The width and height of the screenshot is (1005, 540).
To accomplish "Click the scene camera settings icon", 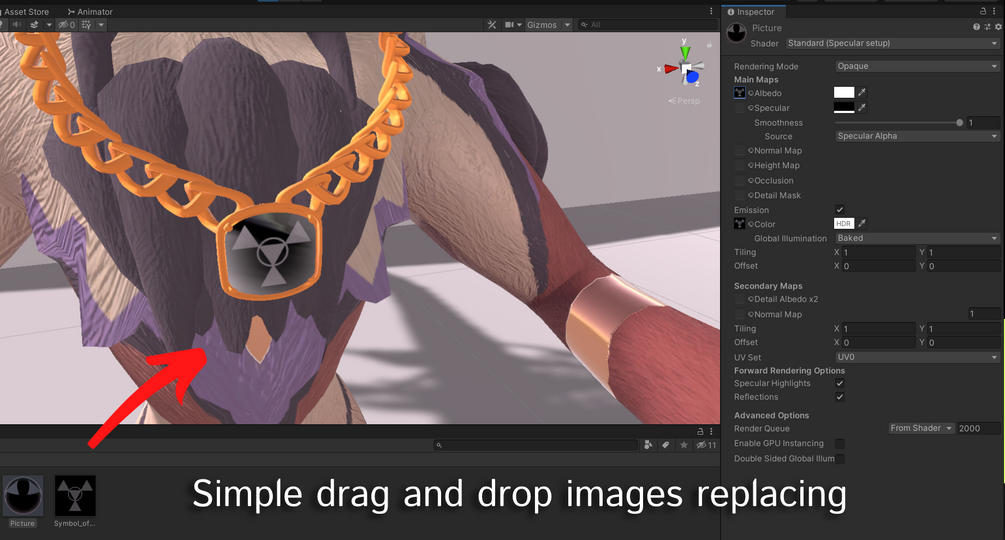I will (x=510, y=24).
